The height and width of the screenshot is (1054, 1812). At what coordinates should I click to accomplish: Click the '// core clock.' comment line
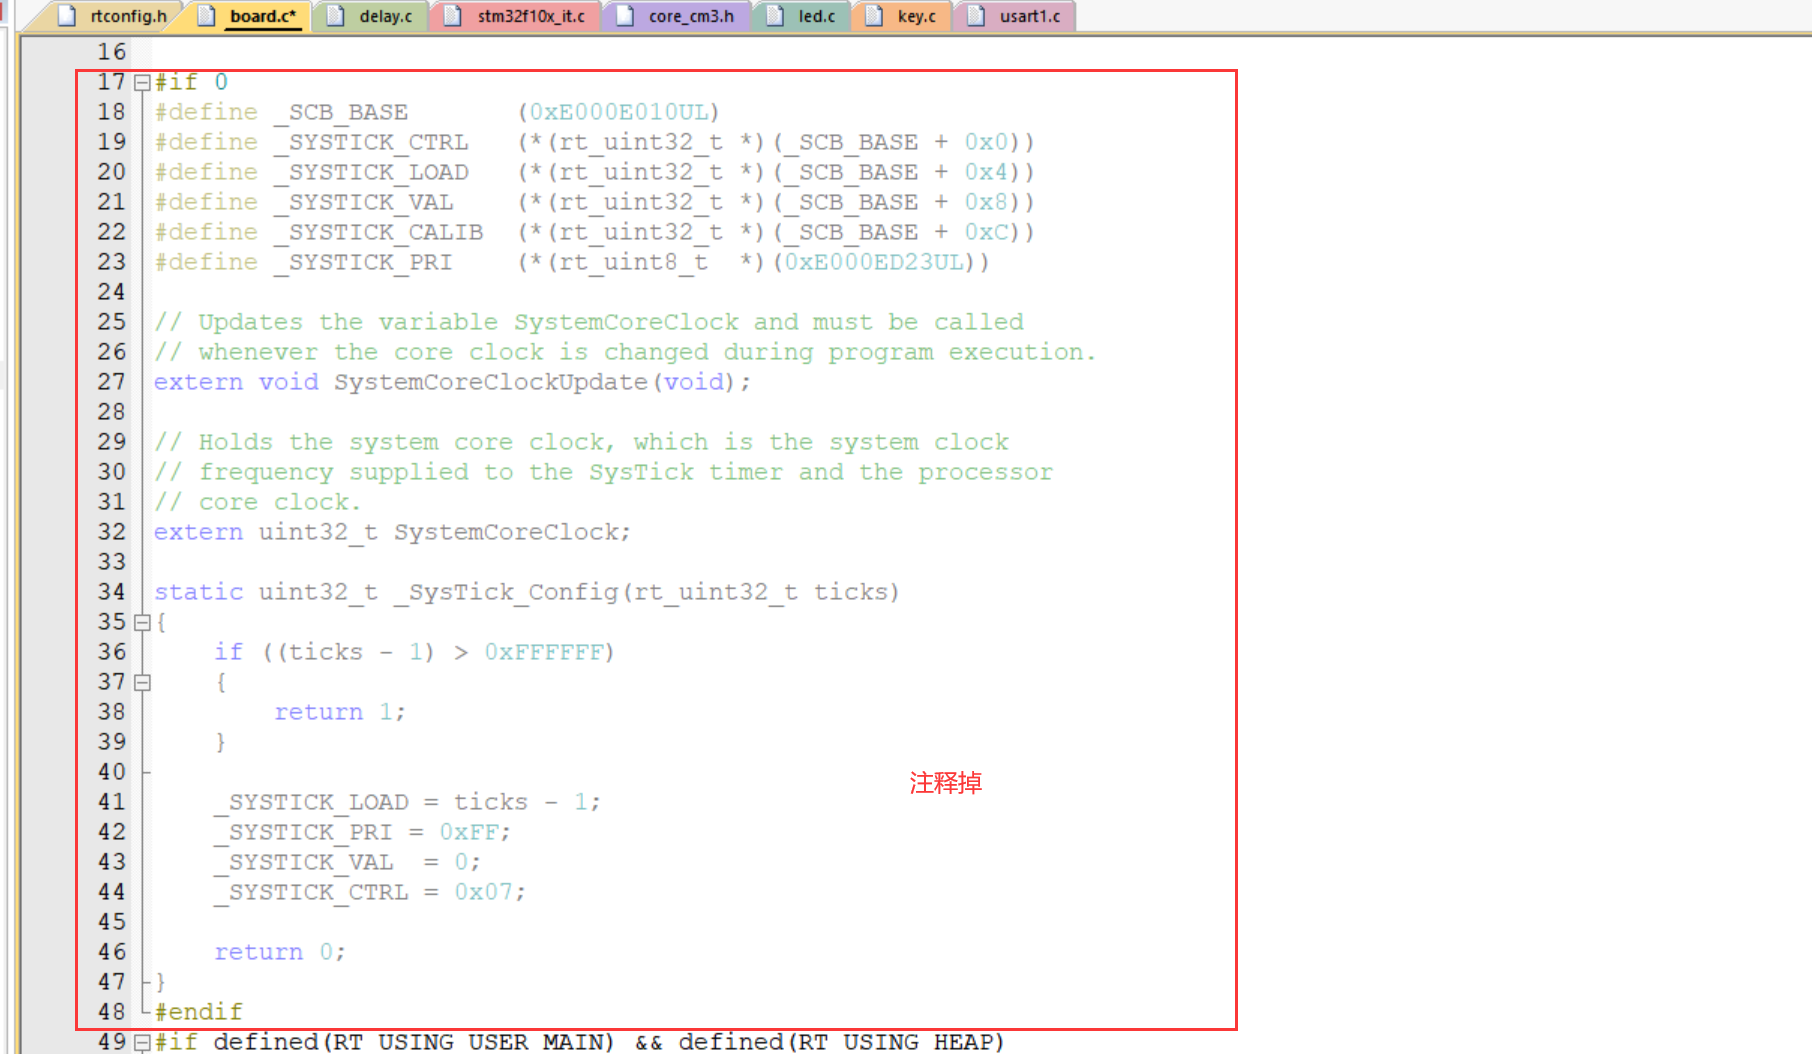pos(257,502)
